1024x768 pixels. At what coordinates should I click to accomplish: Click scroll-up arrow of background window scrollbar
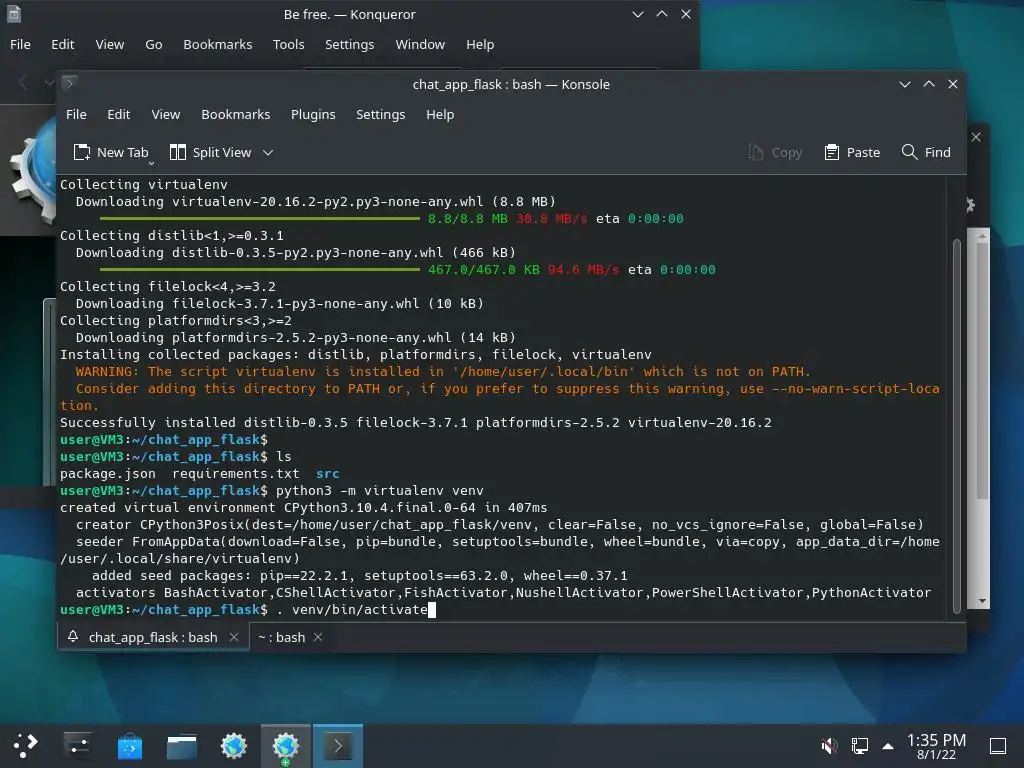[x=982, y=236]
